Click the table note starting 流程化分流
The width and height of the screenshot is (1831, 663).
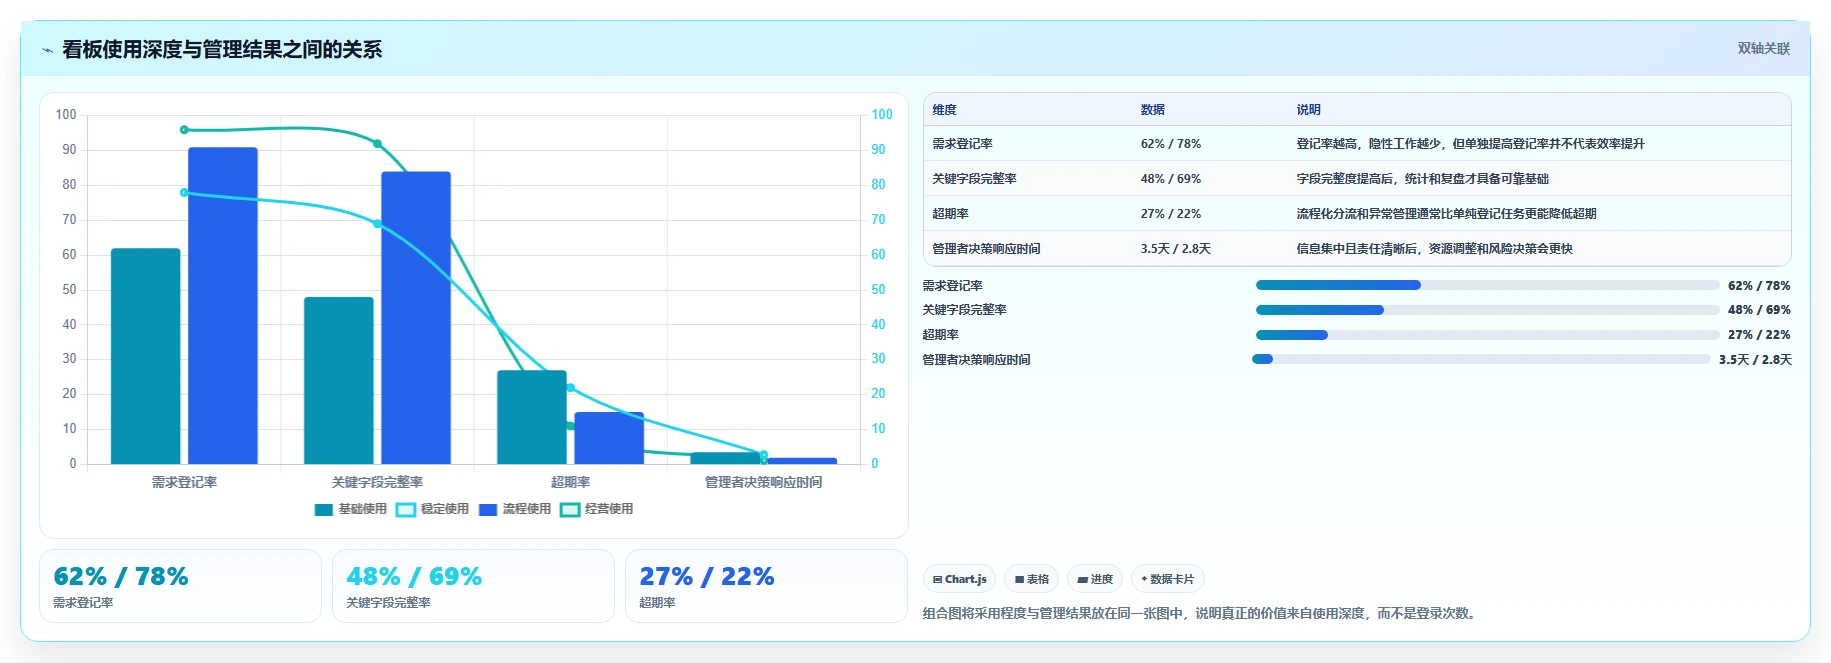(1446, 214)
